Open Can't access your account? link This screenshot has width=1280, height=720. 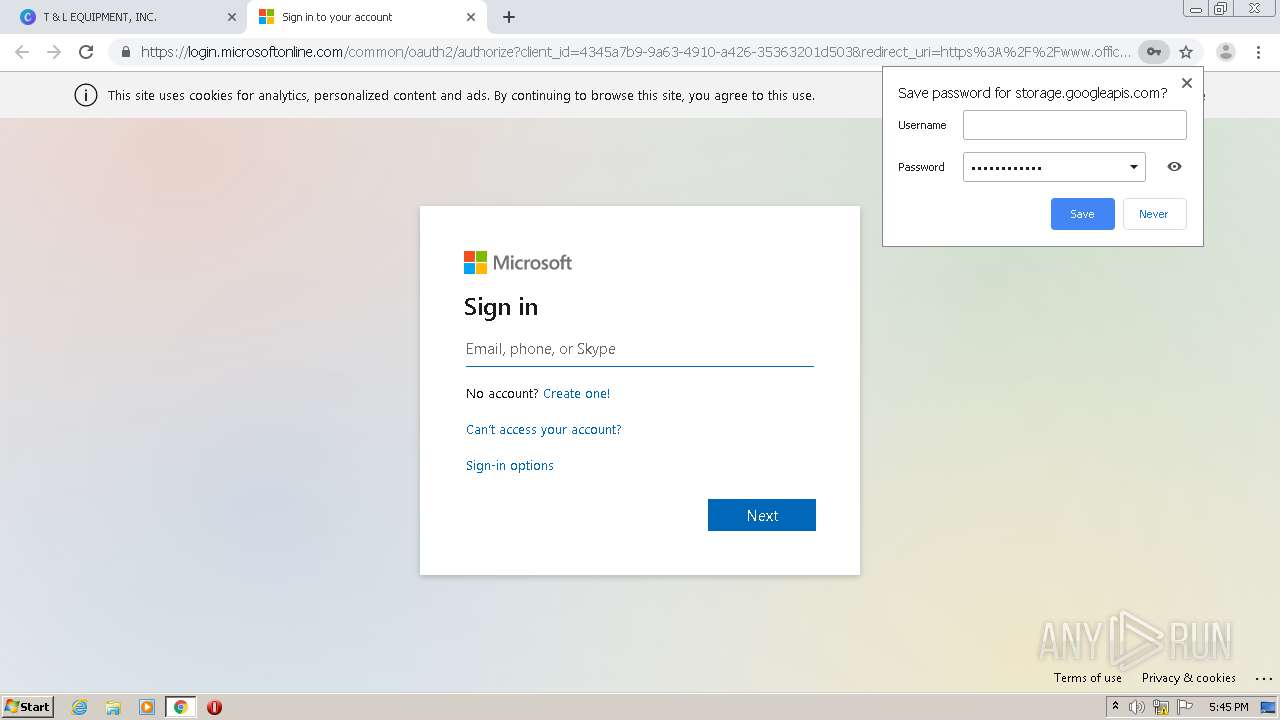[x=543, y=429]
